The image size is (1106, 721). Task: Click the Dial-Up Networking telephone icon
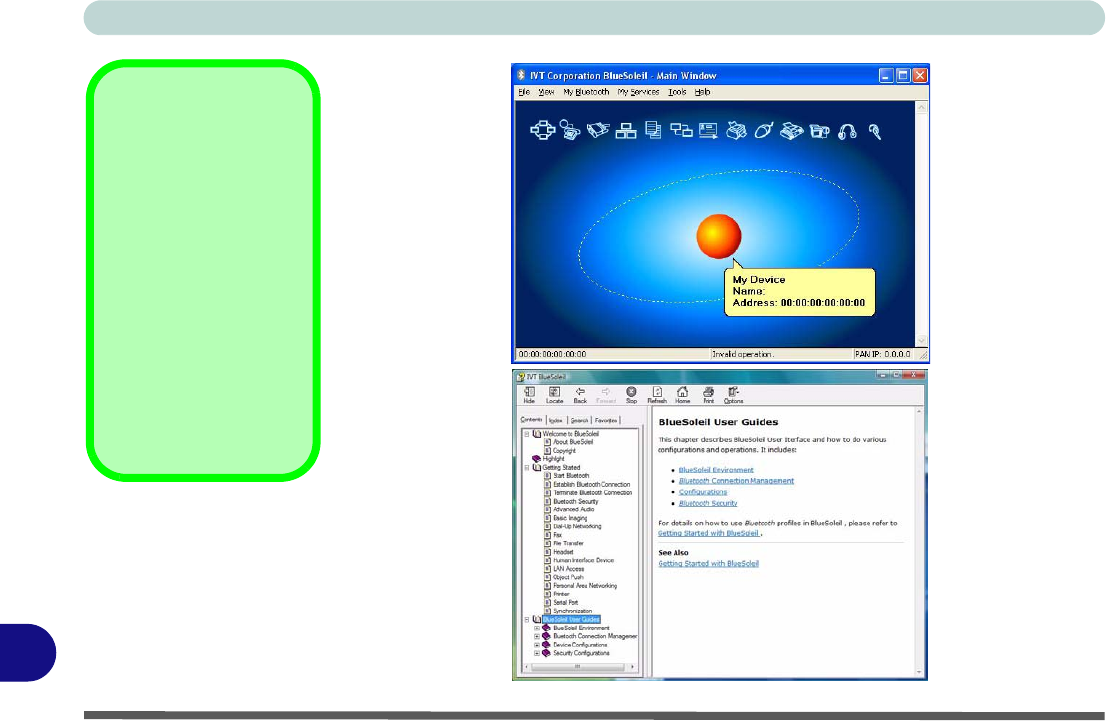pyautogui.click(x=570, y=131)
